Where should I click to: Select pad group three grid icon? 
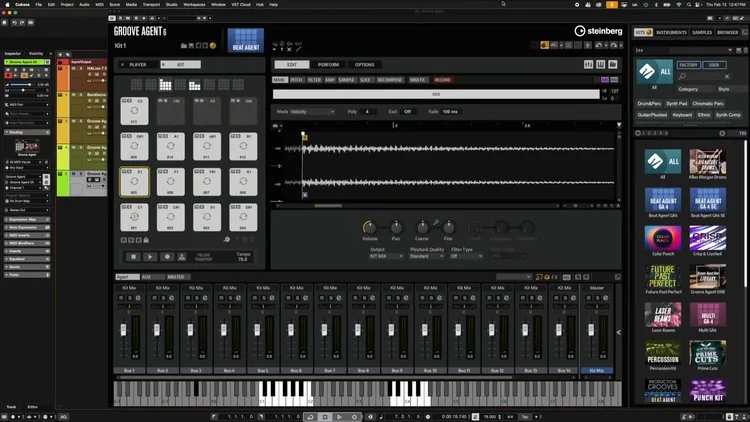point(165,85)
